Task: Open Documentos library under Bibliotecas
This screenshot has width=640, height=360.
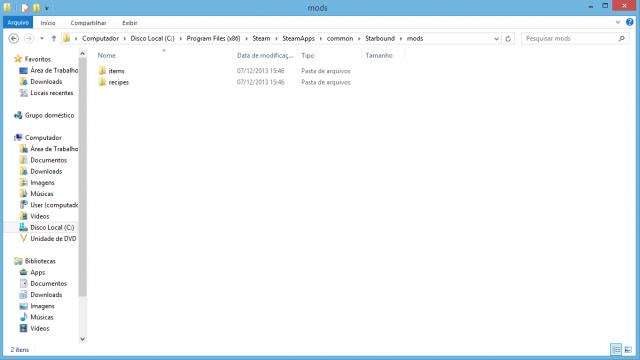Action: pyautogui.click(x=49, y=283)
